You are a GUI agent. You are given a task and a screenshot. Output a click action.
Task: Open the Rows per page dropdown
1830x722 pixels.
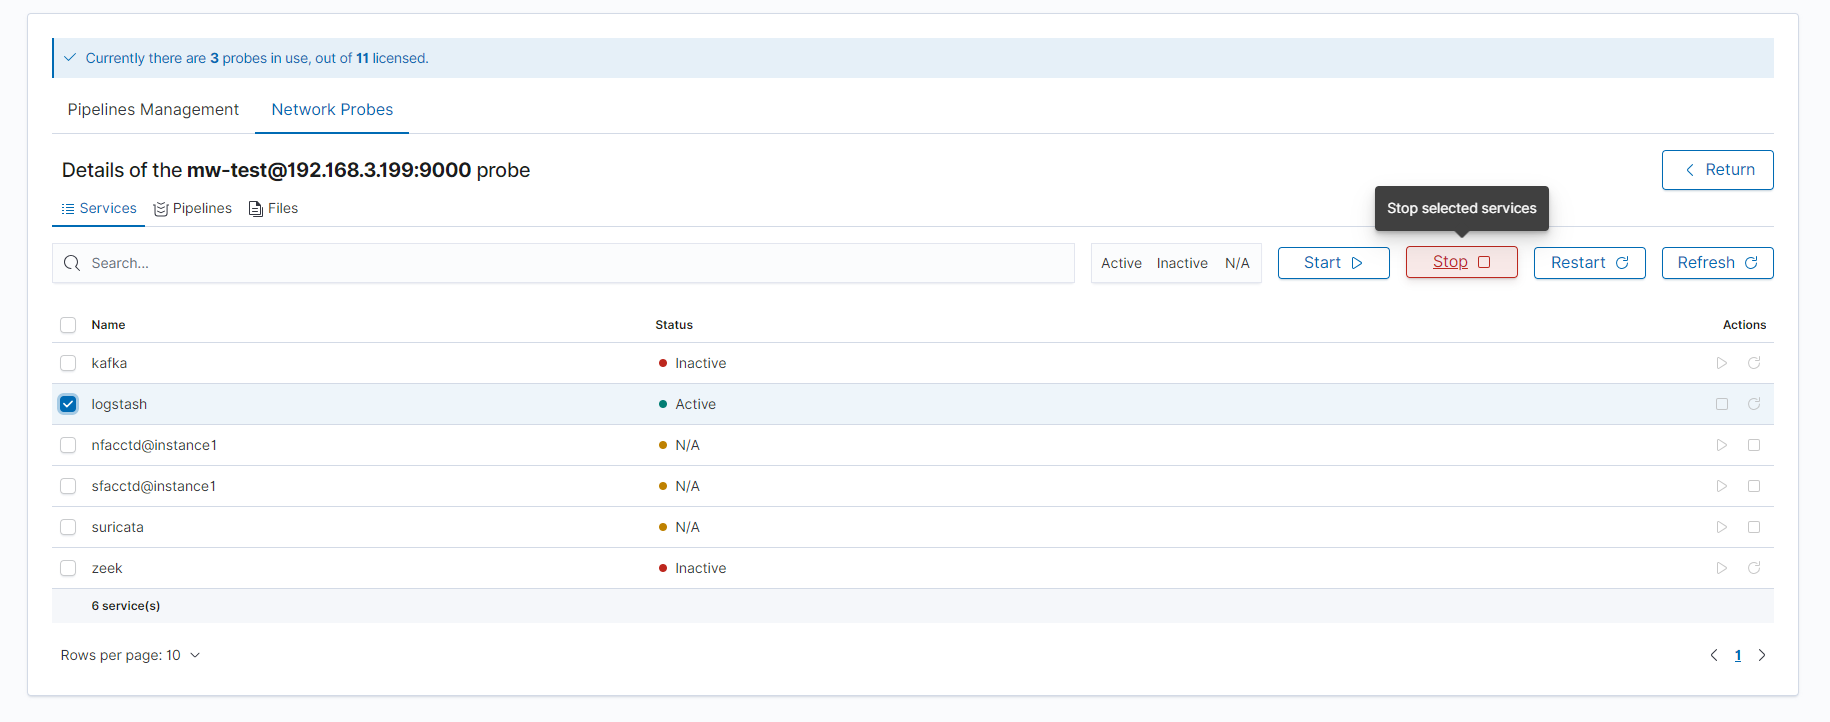pos(130,655)
